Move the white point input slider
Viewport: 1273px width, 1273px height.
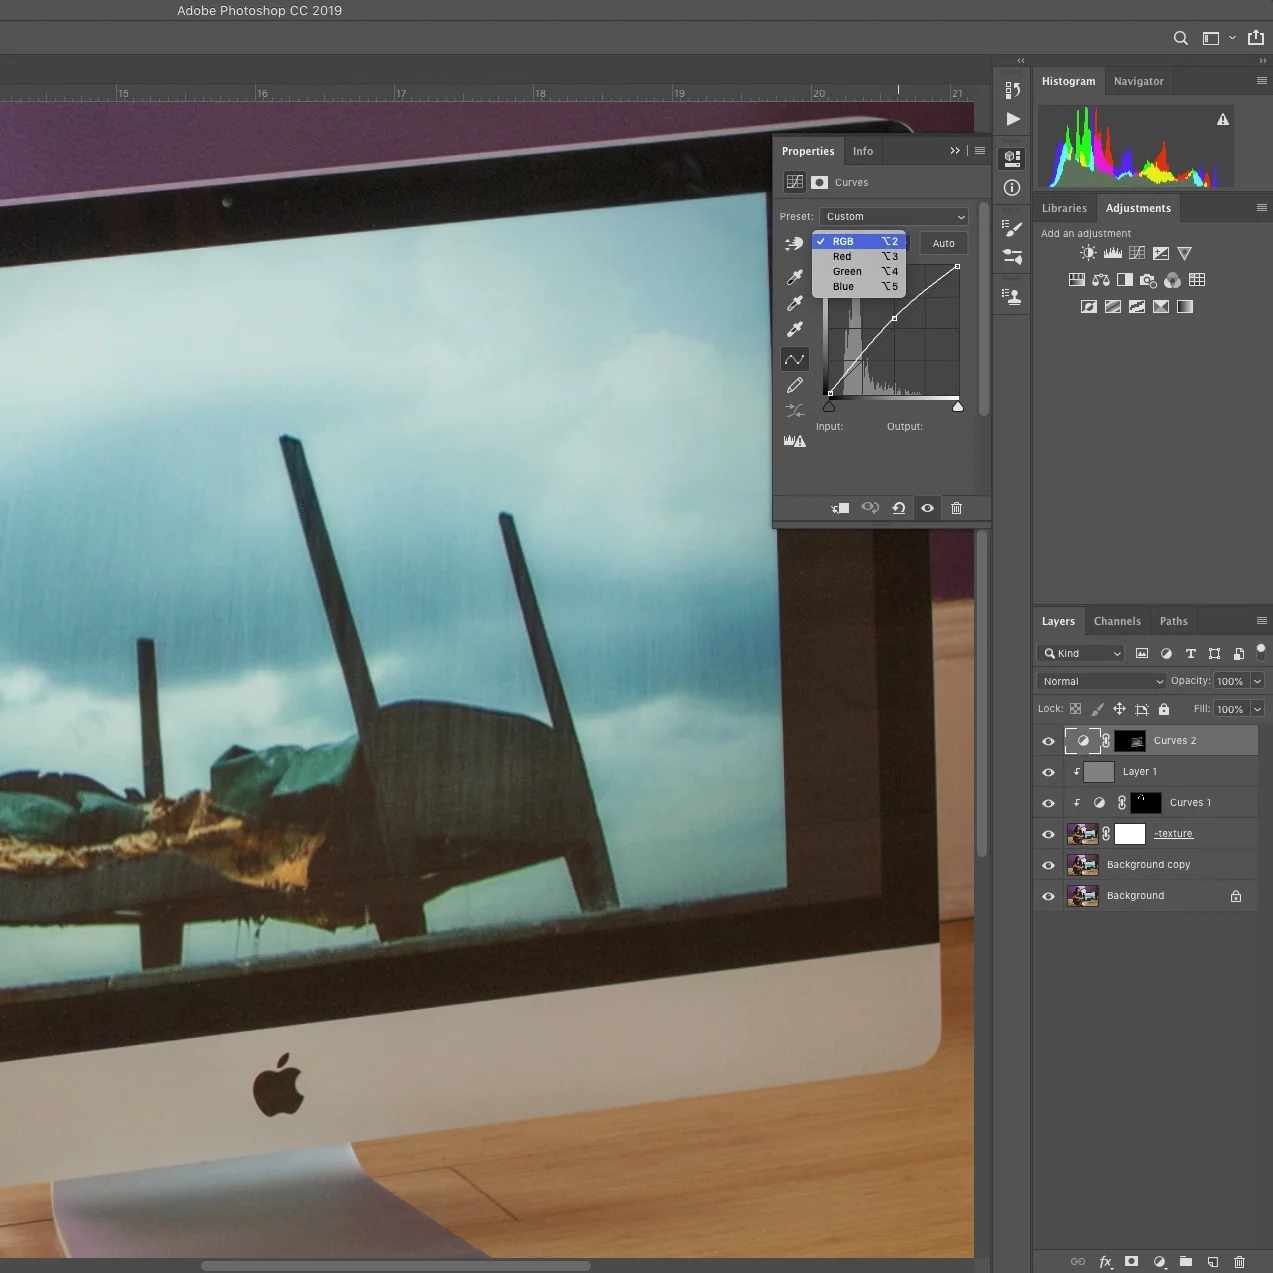pyautogui.click(x=958, y=407)
